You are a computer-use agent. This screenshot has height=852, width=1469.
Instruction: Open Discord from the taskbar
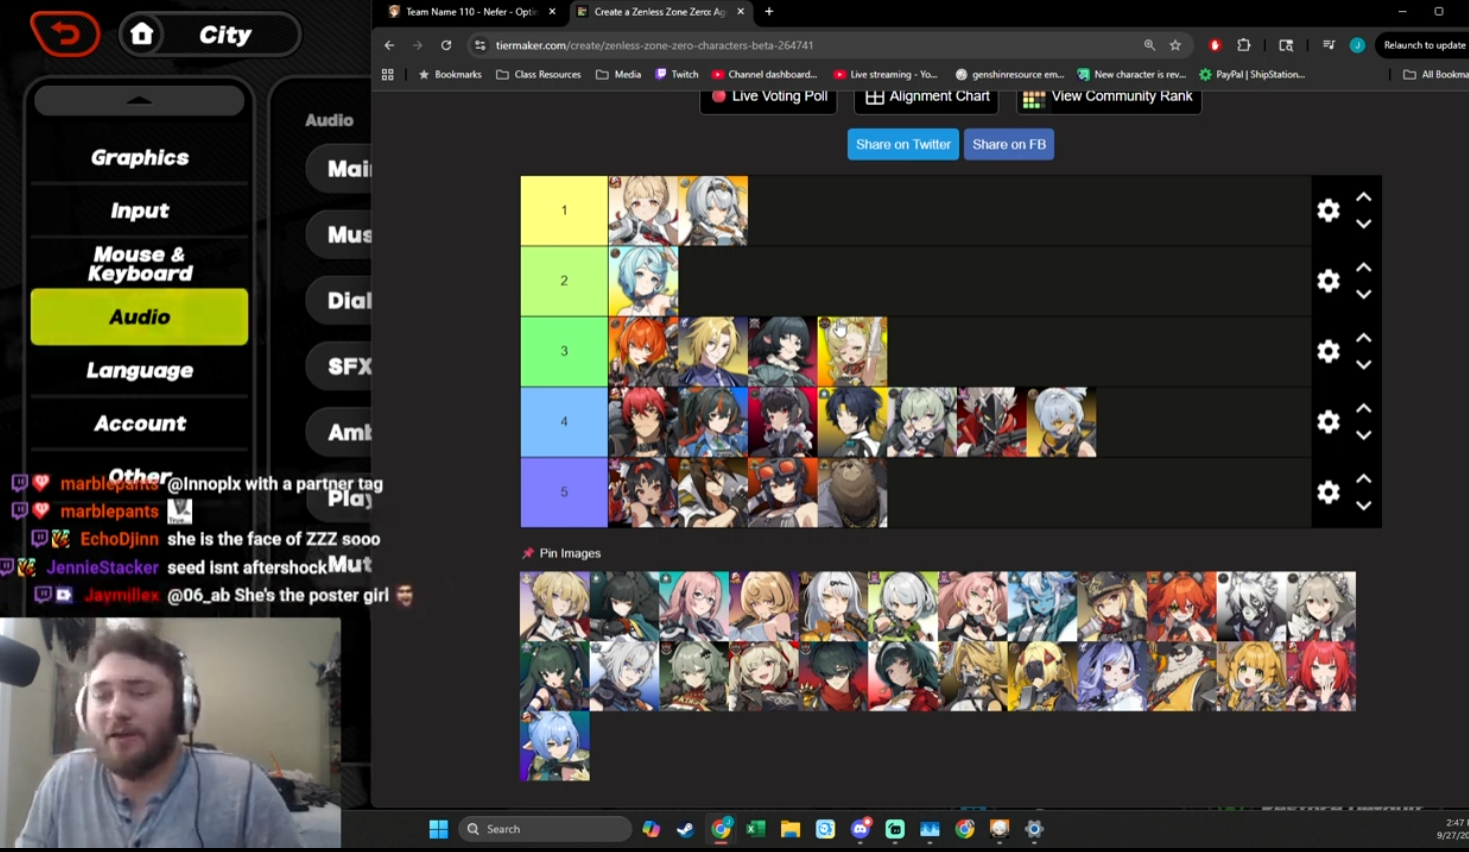[x=860, y=829]
